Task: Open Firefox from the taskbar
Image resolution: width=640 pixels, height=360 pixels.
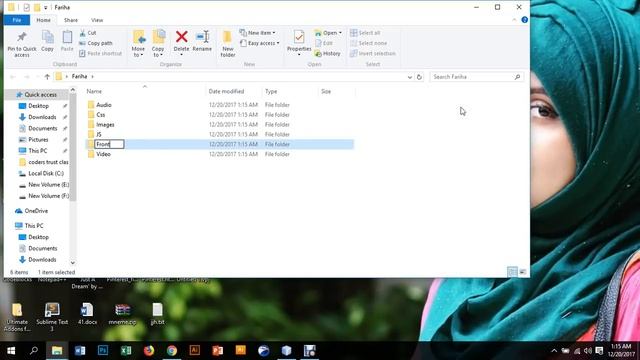Action: coord(149,351)
